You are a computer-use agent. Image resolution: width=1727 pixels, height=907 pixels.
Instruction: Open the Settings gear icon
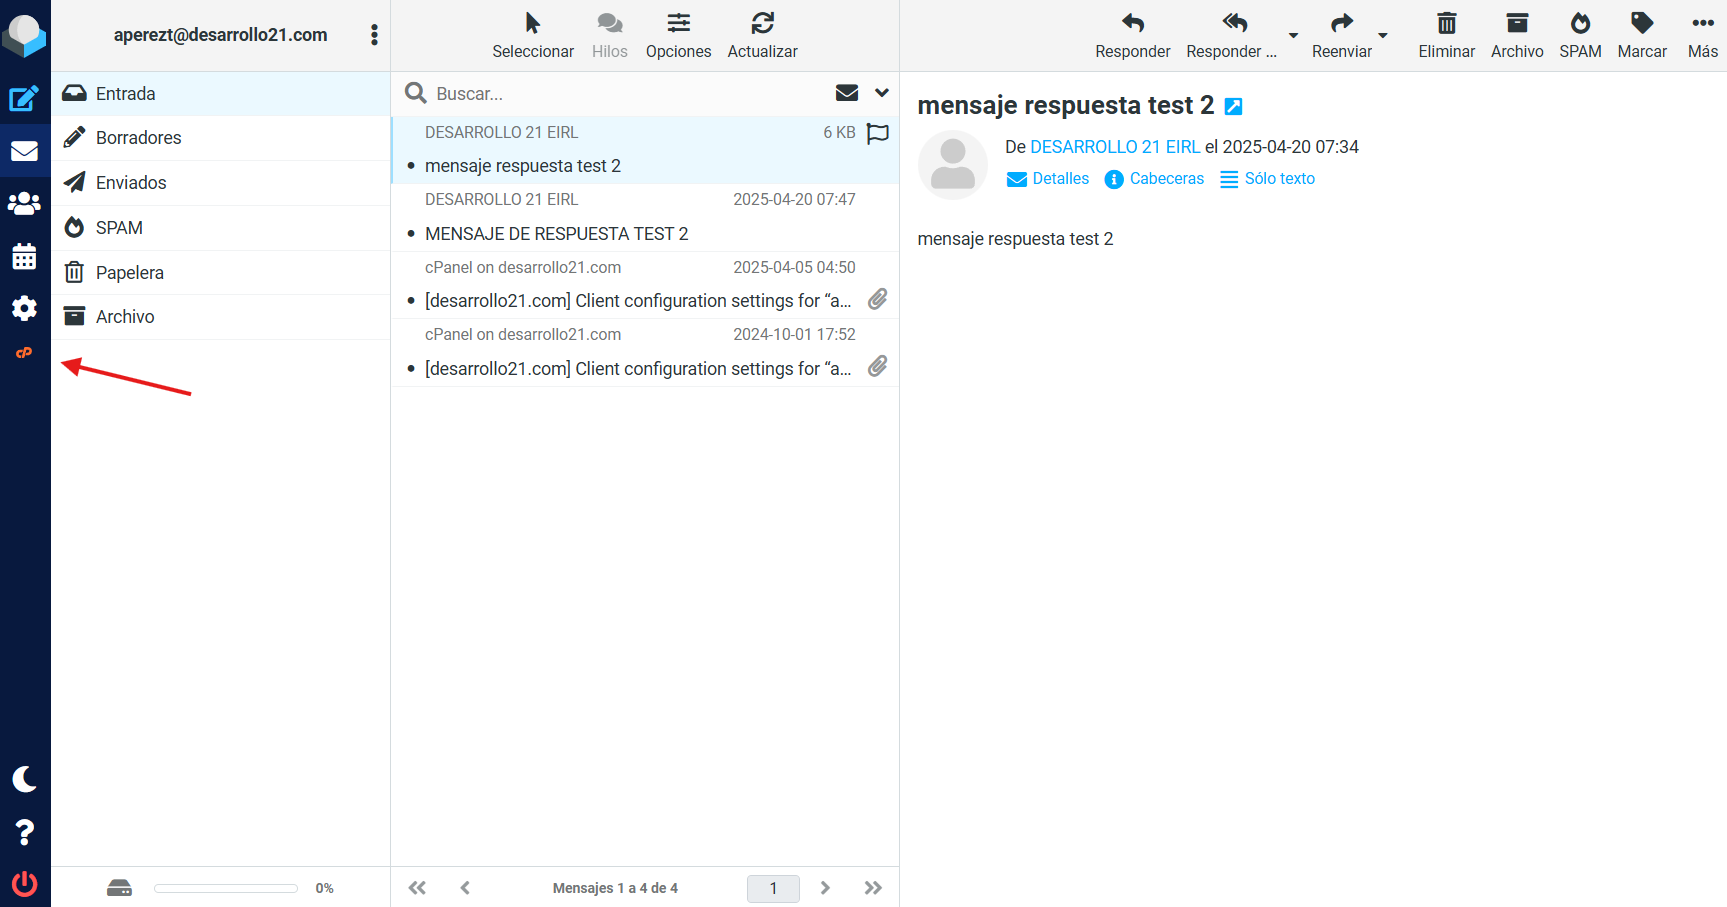pyautogui.click(x=24, y=308)
